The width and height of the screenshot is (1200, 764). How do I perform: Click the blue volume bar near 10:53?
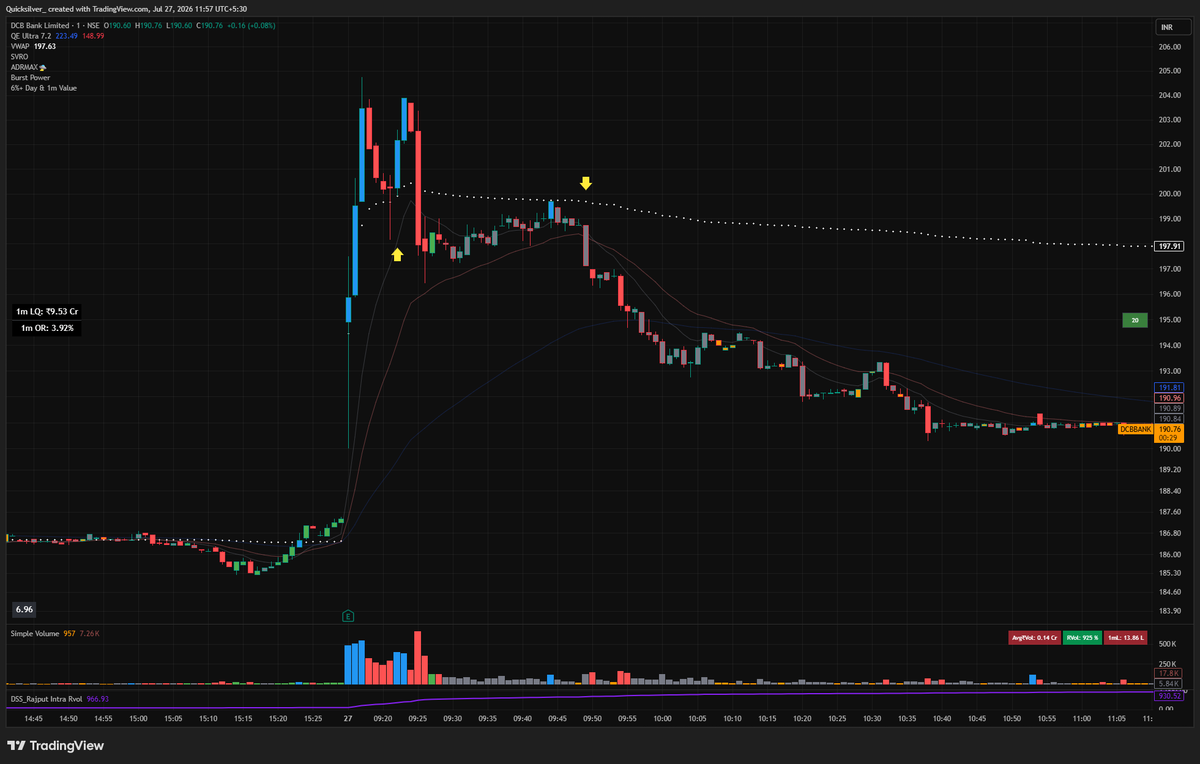tap(1034, 680)
